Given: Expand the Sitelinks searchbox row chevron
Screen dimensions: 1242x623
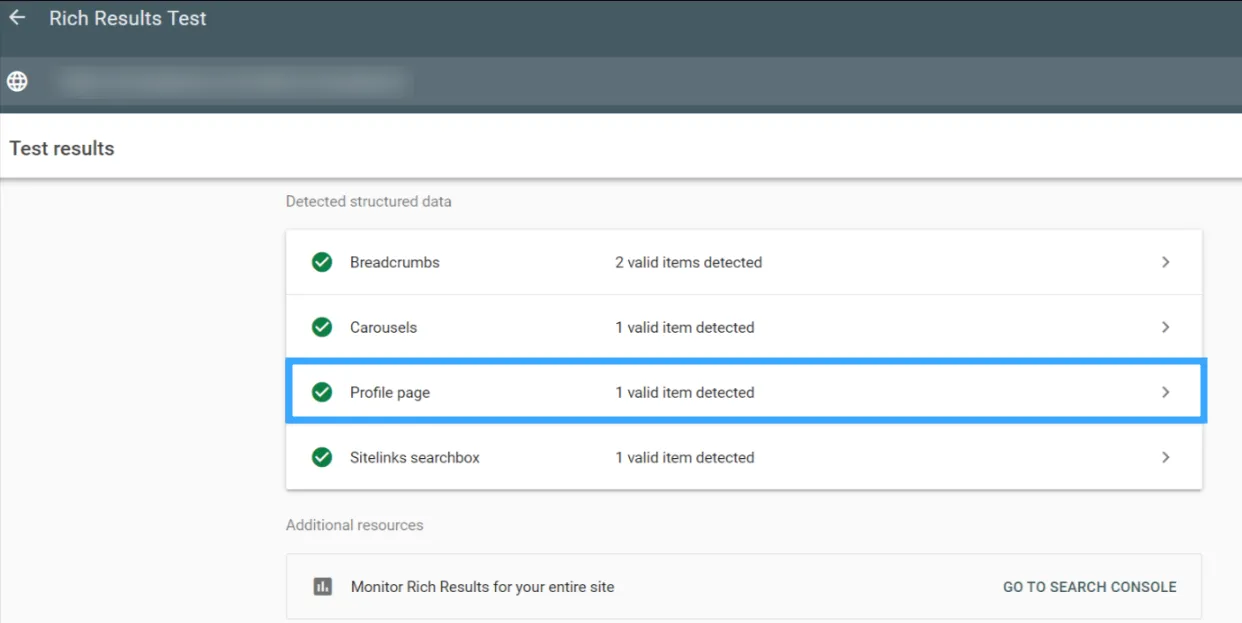Looking at the screenshot, I should coord(1165,457).
